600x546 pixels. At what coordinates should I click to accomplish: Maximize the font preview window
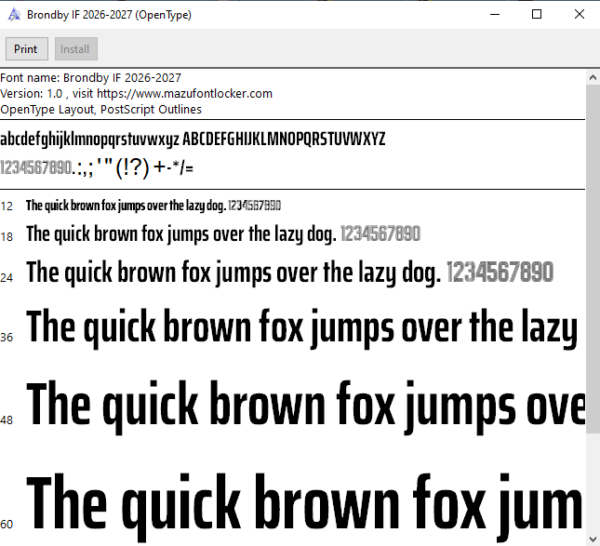click(x=537, y=15)
